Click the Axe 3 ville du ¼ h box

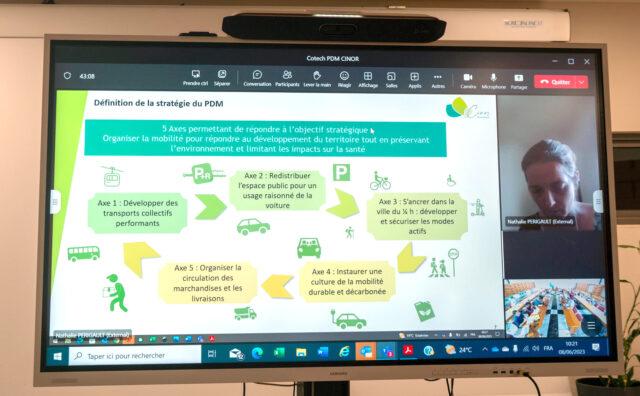[x=417, y=216]
